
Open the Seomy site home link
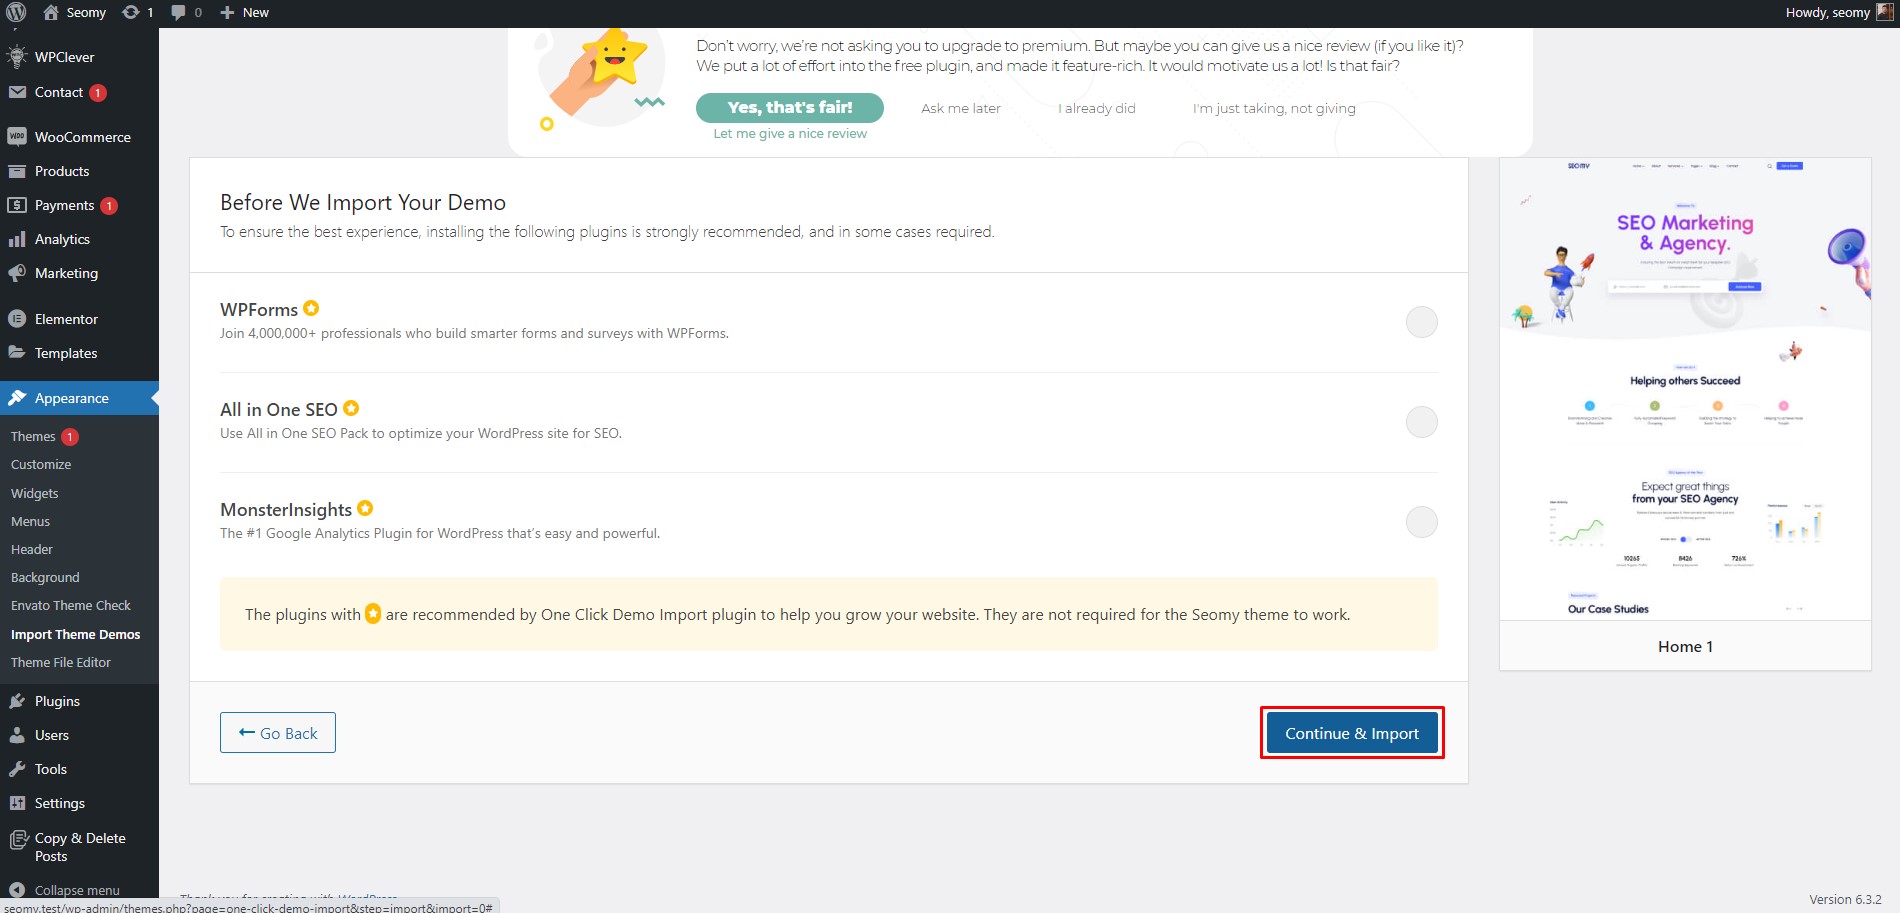coord(74,12)
